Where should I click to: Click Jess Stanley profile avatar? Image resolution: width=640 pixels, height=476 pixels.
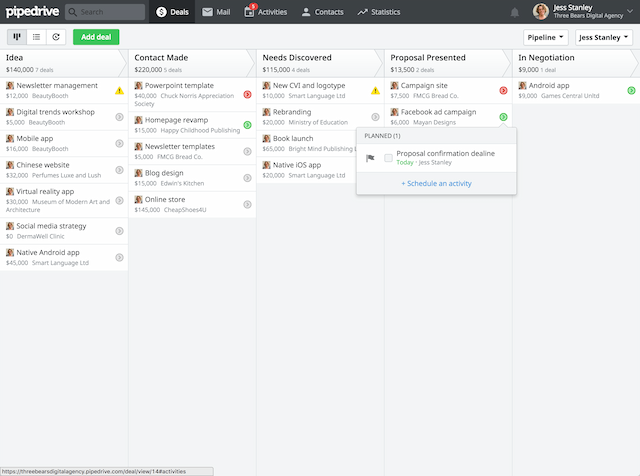click(540, 11)
